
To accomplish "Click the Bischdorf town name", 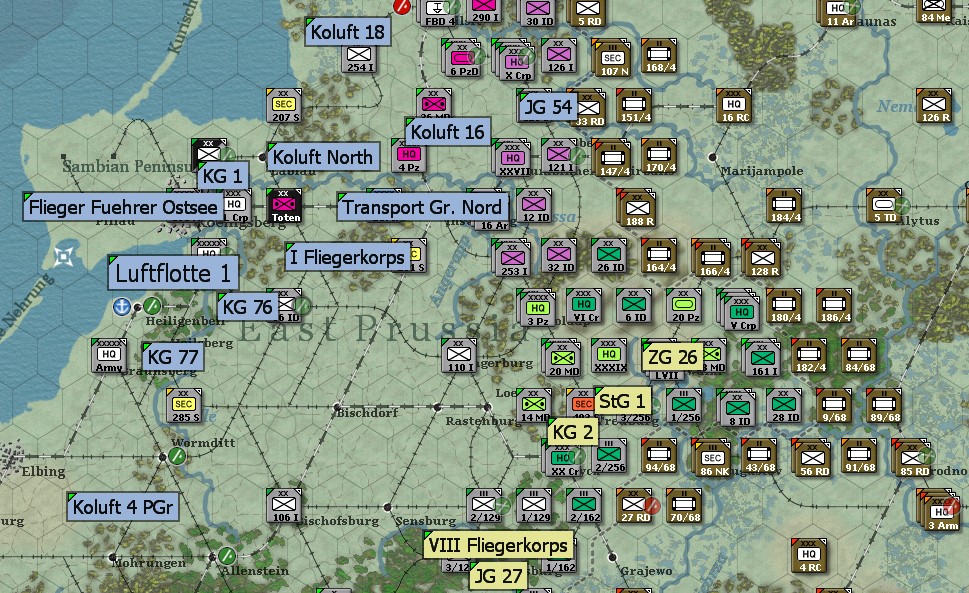I will coord(367,413).
